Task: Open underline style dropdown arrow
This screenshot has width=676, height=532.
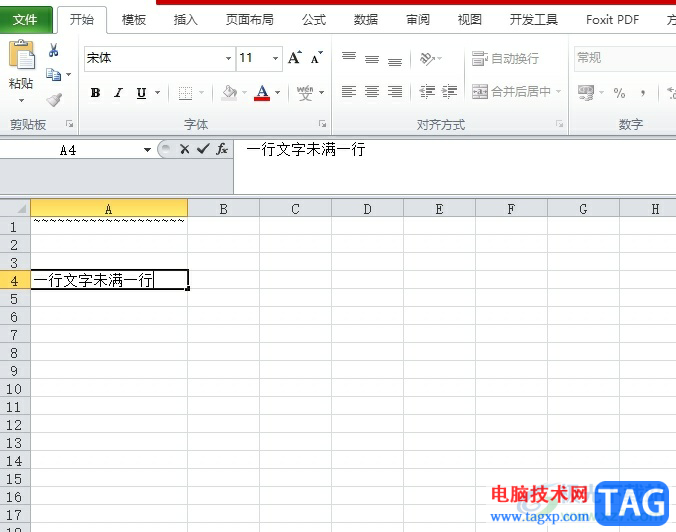Action: pos(157,92)
